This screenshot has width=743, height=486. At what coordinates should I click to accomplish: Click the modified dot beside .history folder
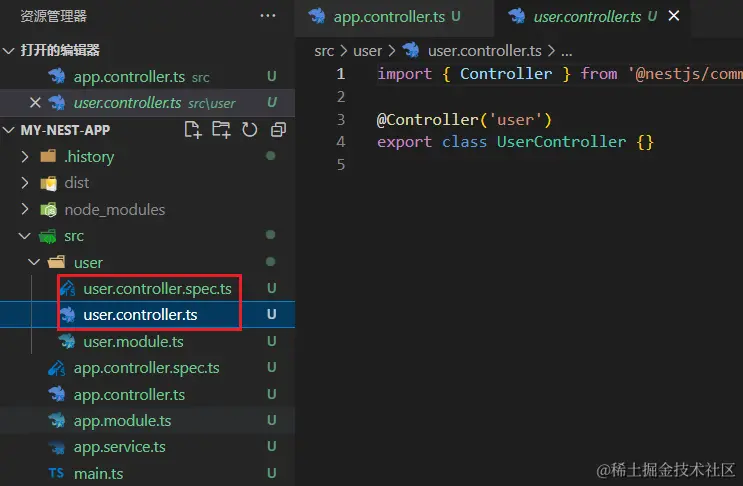coord(271,156)
